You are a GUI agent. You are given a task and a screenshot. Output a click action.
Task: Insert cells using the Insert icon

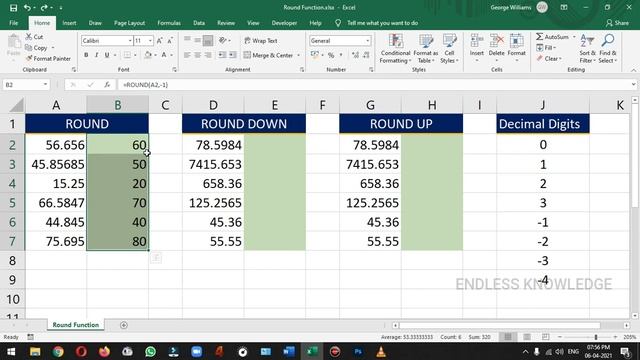476,41
